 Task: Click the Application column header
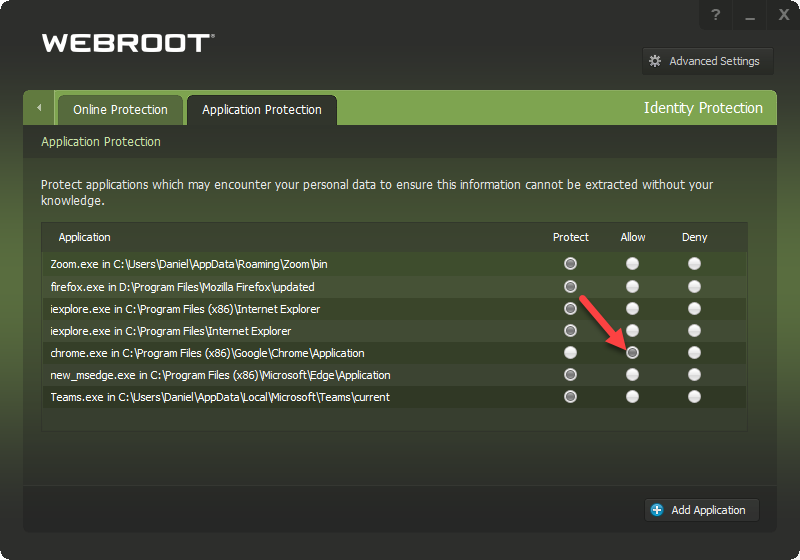point(84,237)
